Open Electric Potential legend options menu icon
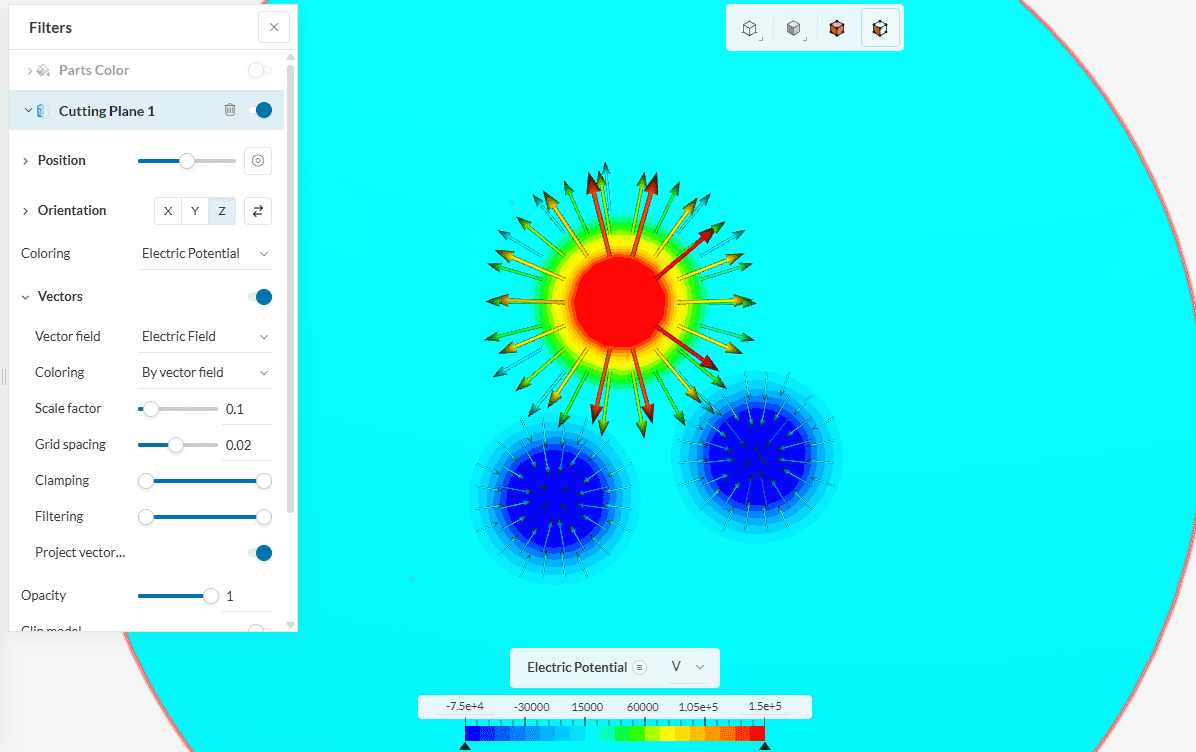1196x752 pixels. 640,667
